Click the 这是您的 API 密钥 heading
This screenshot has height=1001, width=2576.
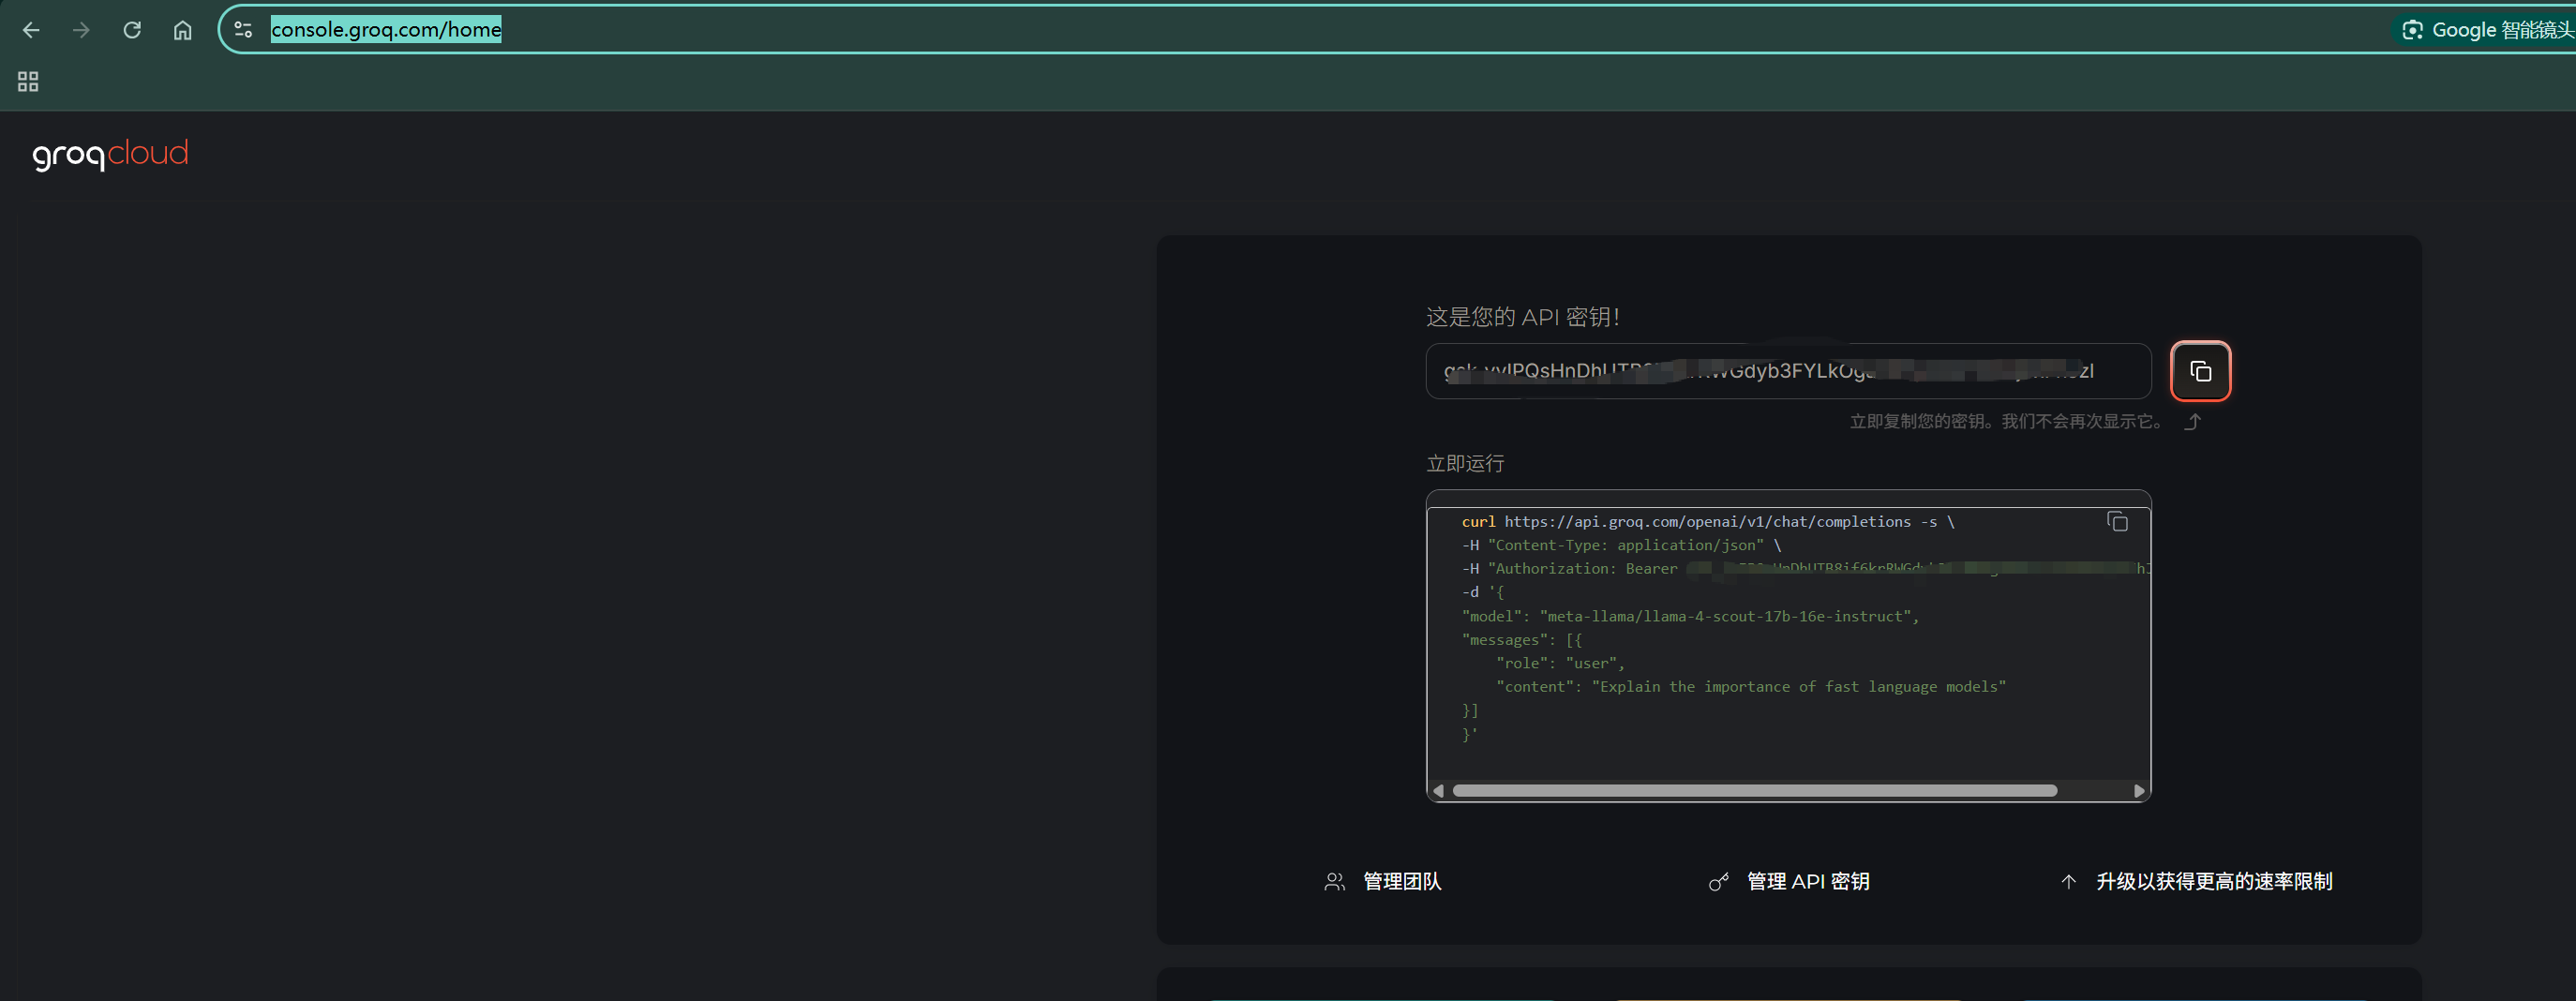[x=1522, y=317]
